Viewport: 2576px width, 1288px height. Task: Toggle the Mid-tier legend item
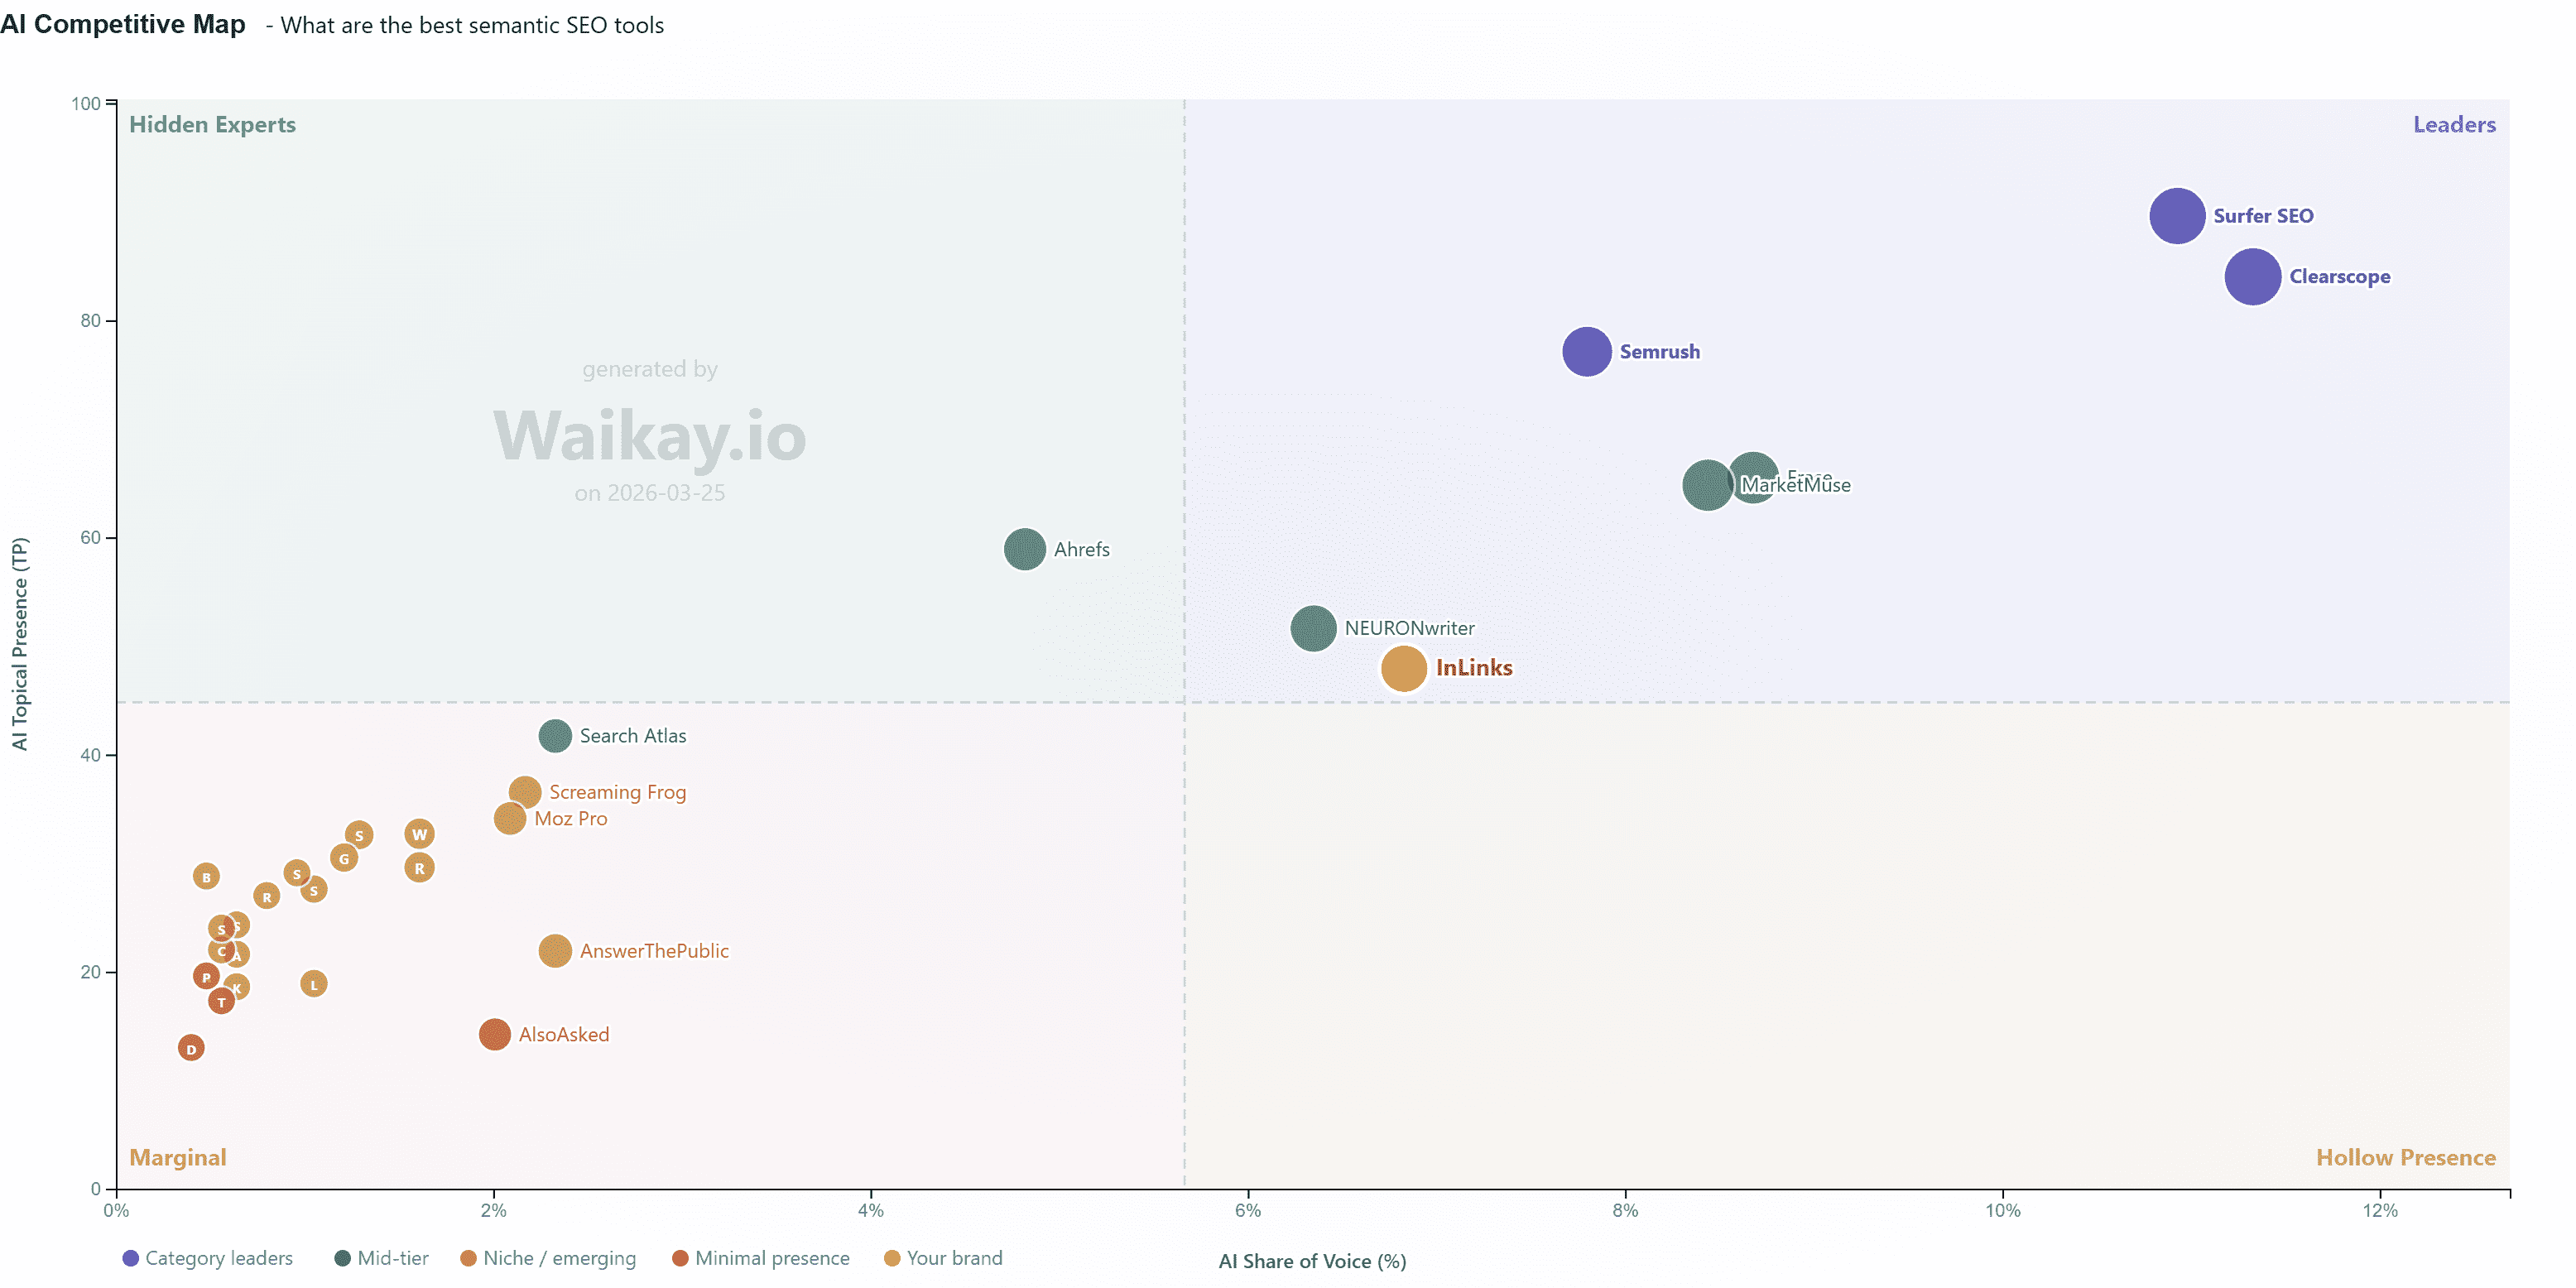click(382, 1258)
